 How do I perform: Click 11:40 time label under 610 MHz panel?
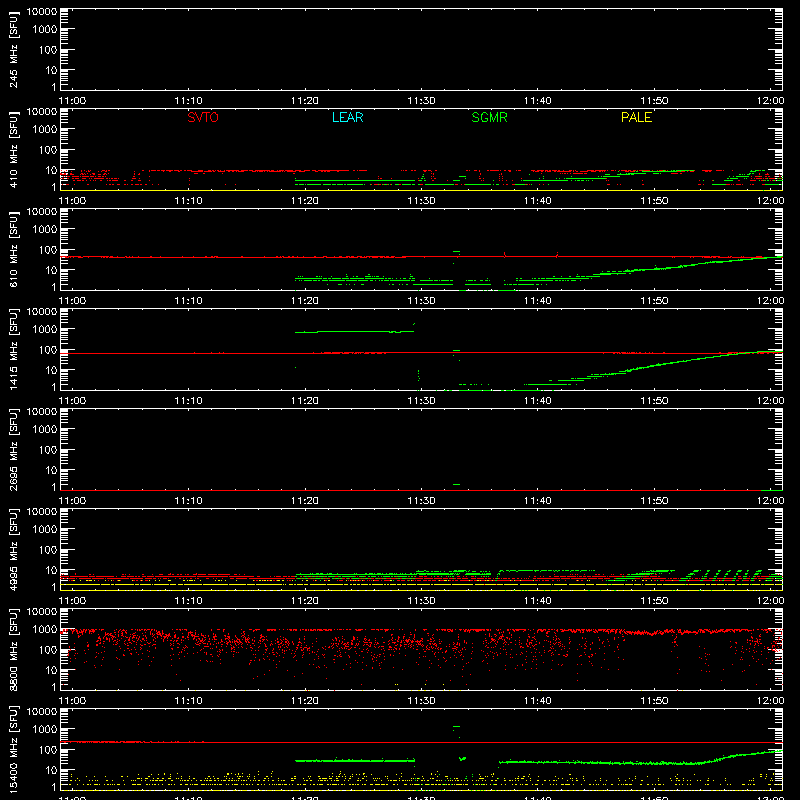[x=537, y=301]
